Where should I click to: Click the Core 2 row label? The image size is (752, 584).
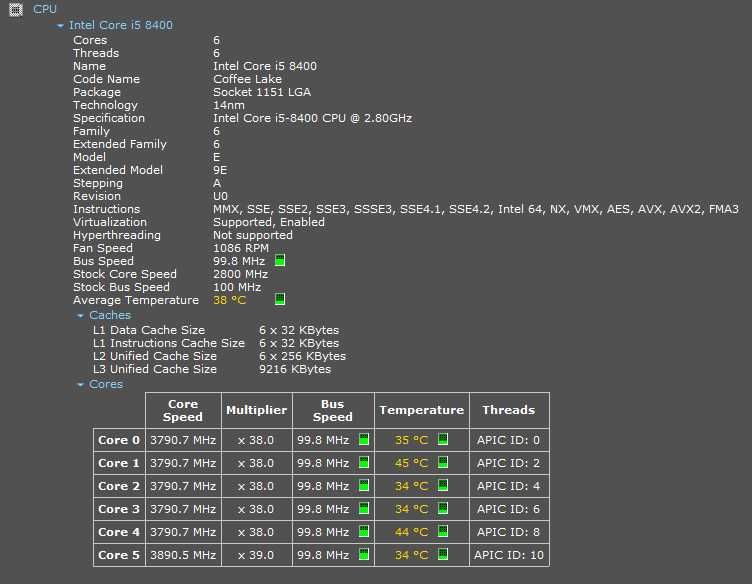point(119,486)
